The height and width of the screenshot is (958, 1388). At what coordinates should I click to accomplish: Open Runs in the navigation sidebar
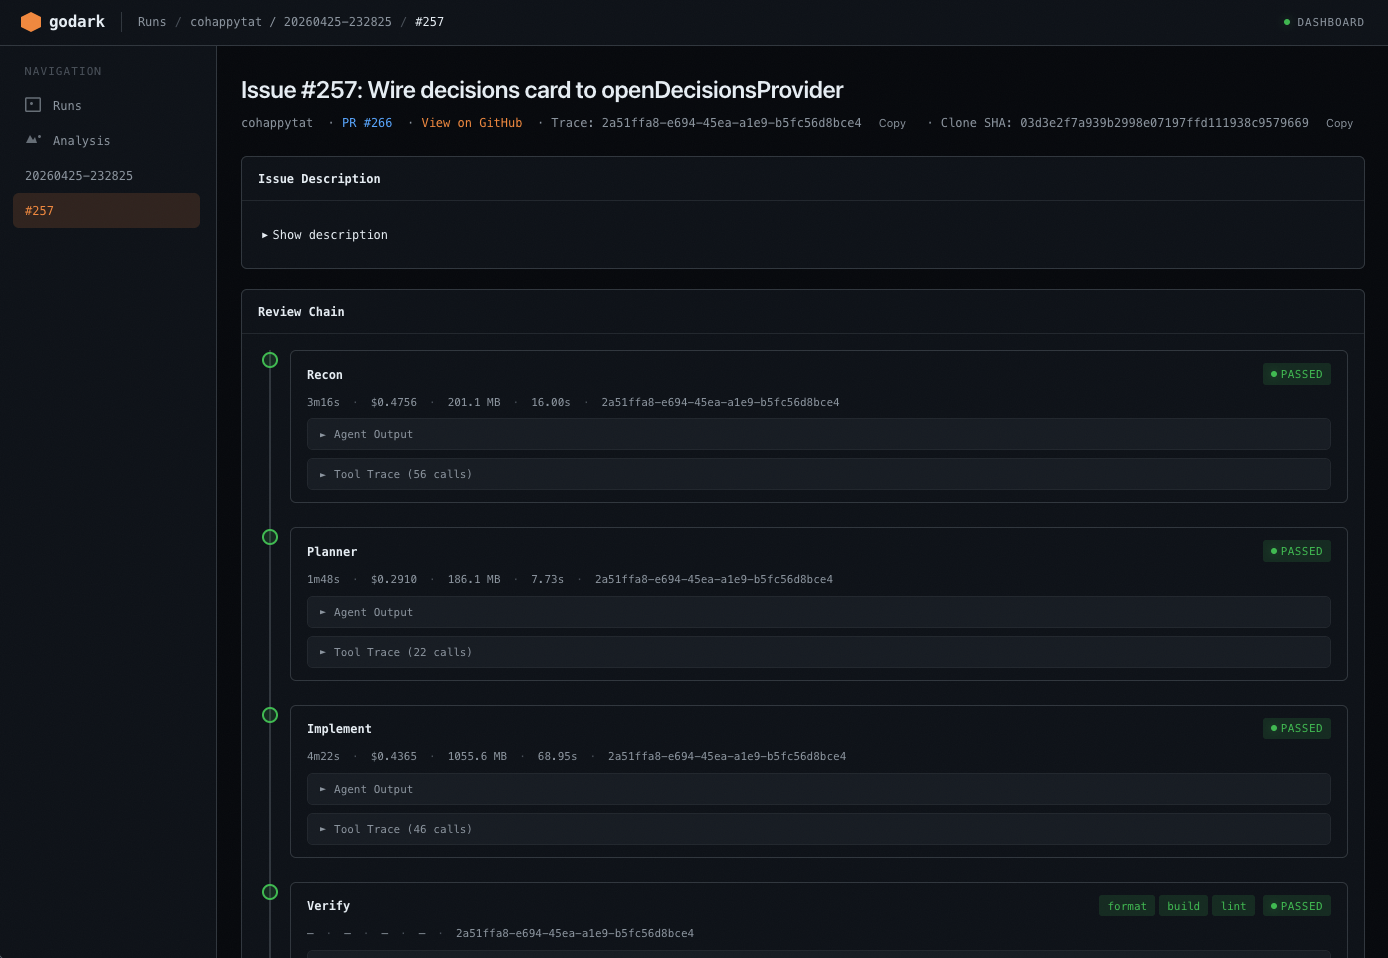(x=106, y=105)
